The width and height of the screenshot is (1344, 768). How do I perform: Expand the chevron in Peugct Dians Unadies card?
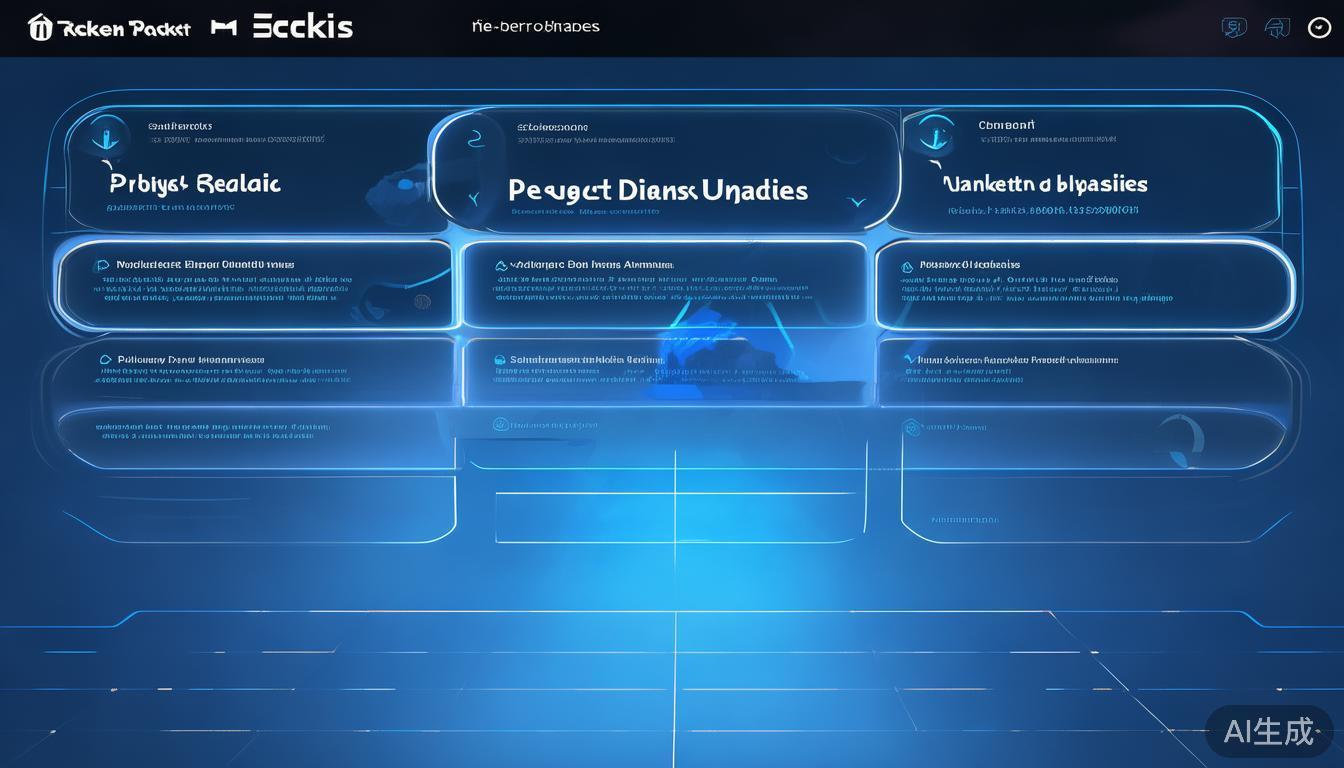pyautogui.click(x=857, y=201)
